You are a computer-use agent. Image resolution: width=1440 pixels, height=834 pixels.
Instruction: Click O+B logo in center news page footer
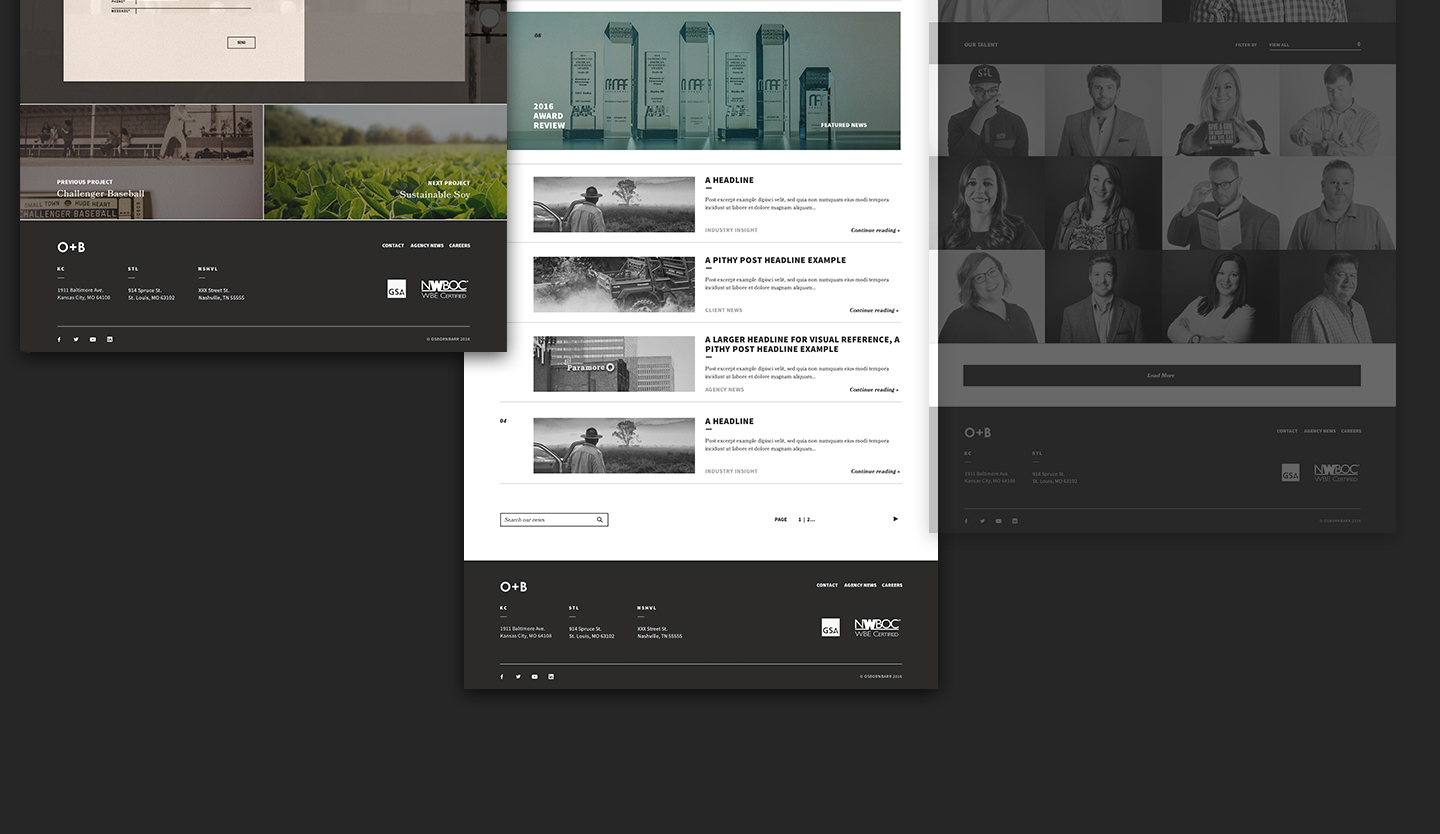tap(514, 587)
